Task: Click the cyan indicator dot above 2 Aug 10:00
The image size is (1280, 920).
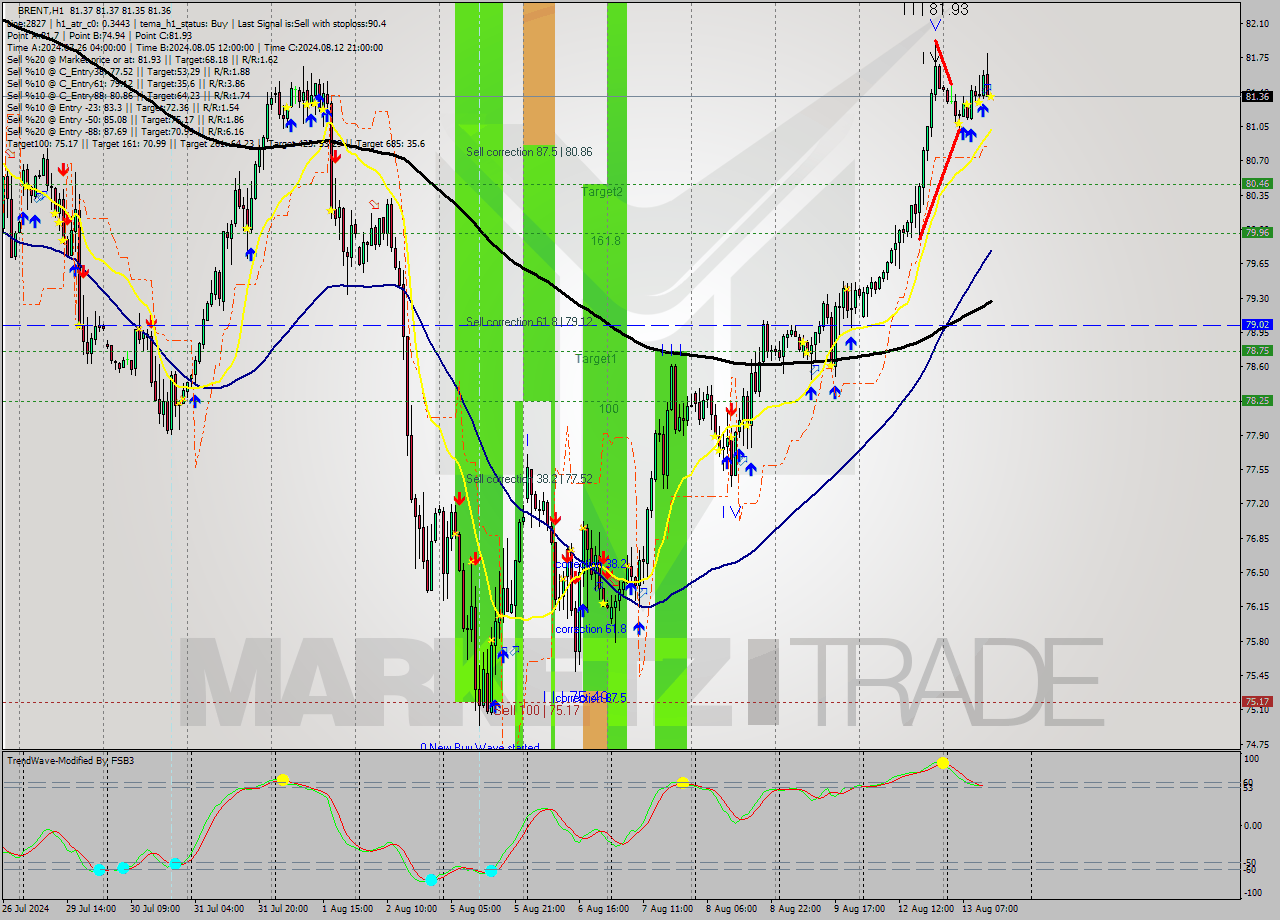Action: (x=431, y=880)
